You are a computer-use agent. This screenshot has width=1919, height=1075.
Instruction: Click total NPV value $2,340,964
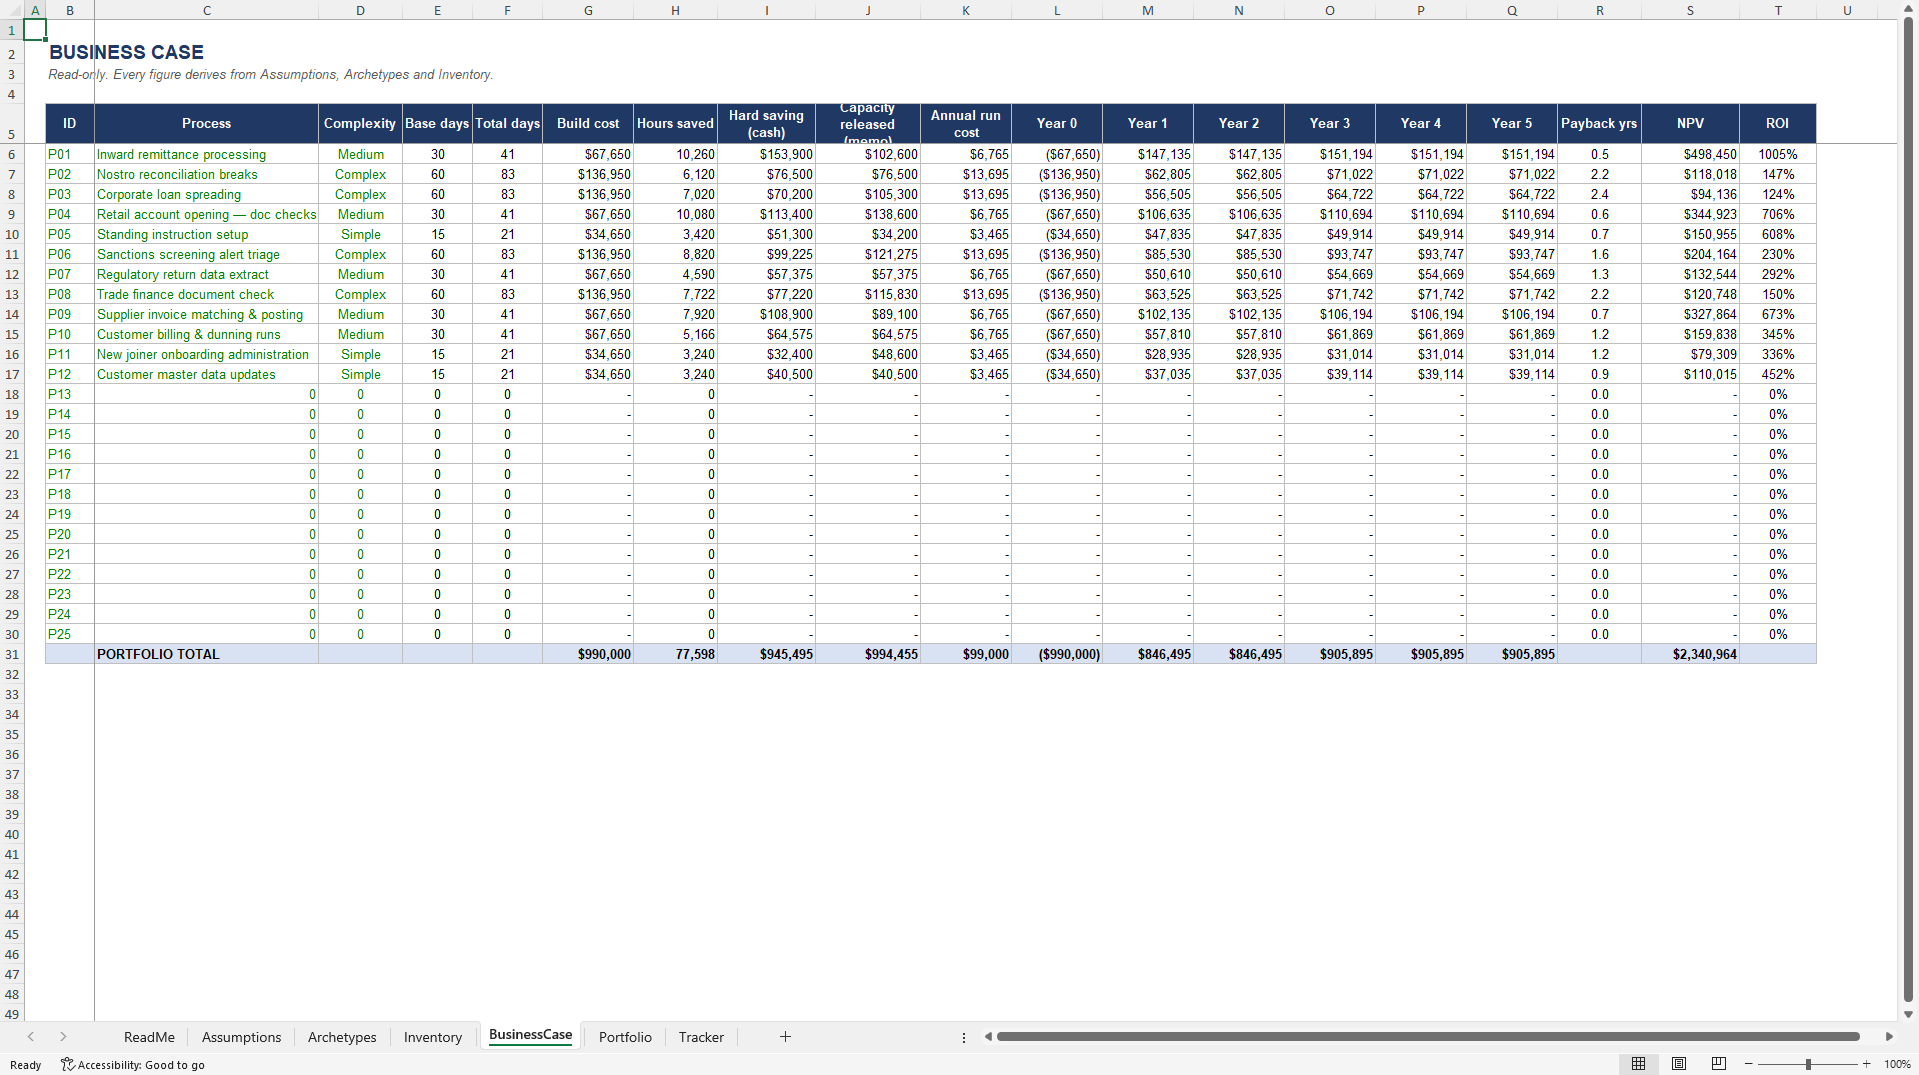1690,654
